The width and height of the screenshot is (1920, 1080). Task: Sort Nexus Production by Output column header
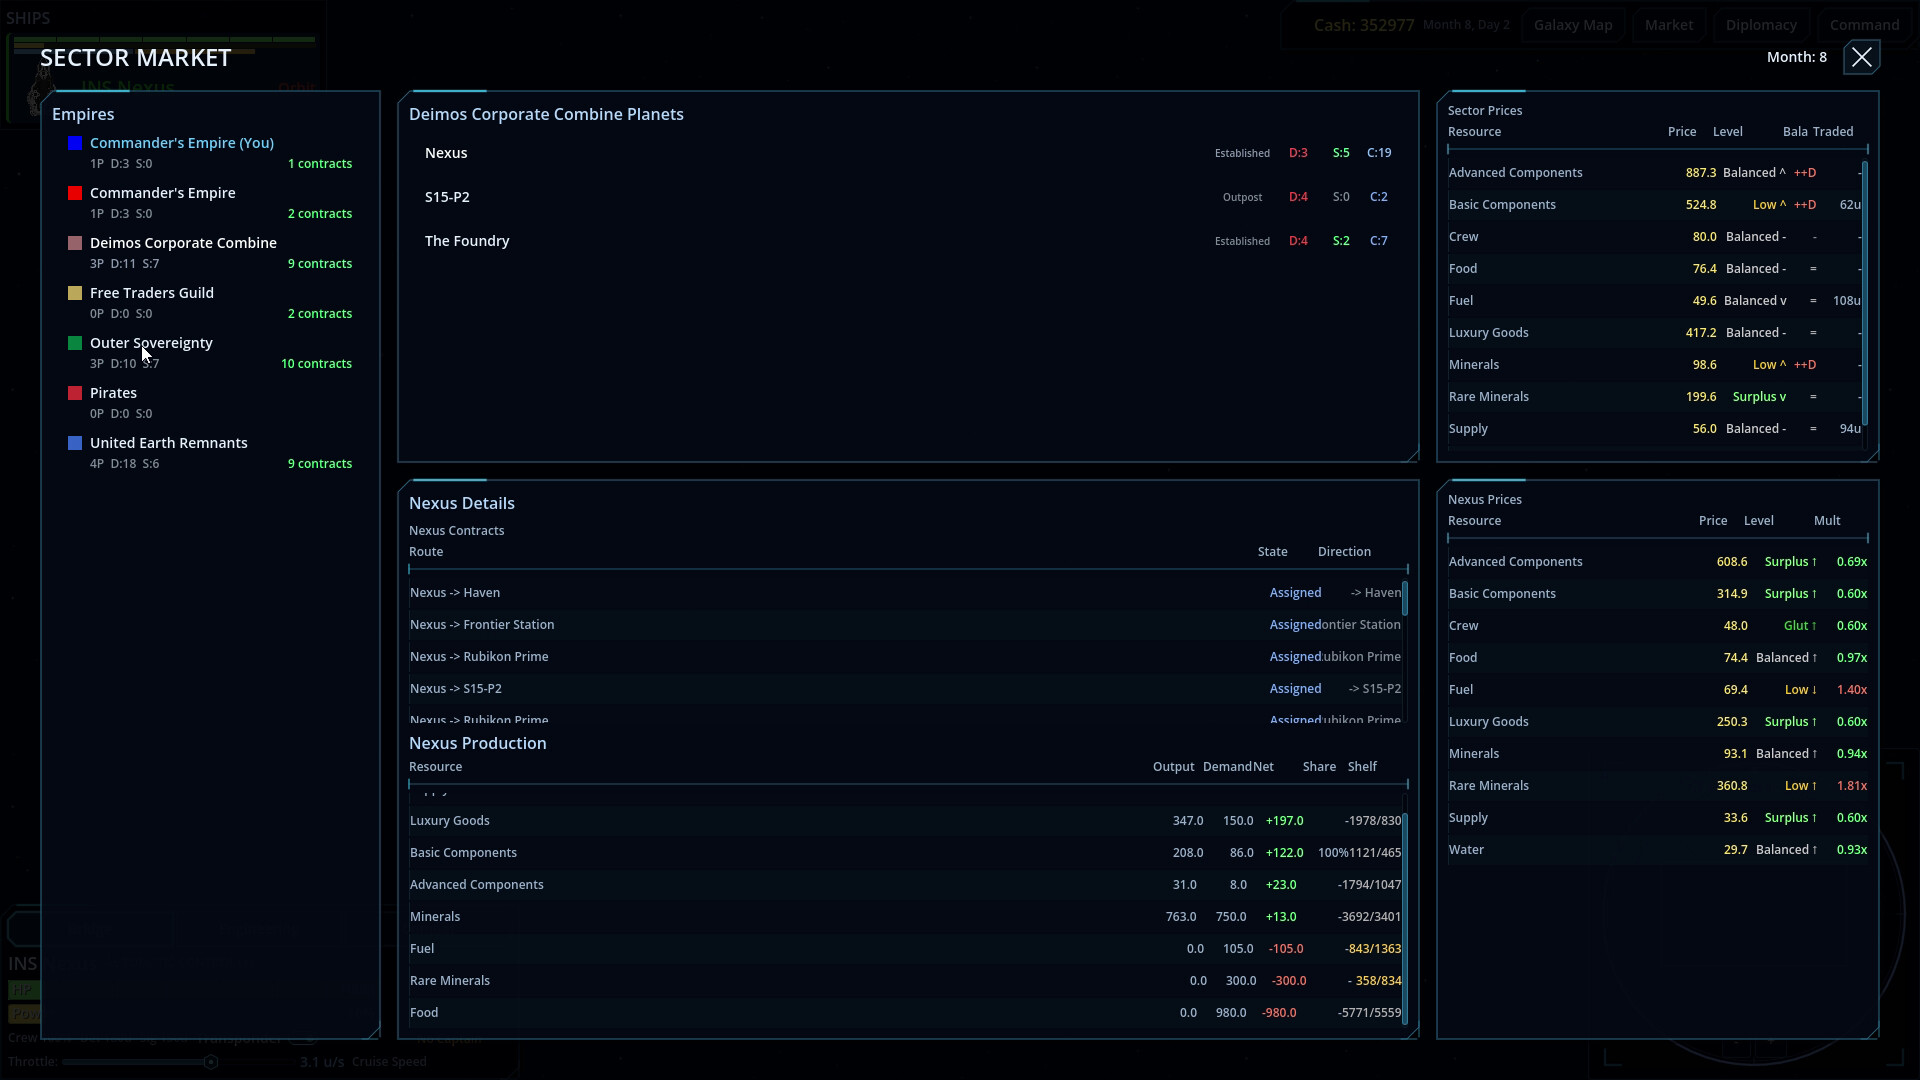[x=1173, y=767]
